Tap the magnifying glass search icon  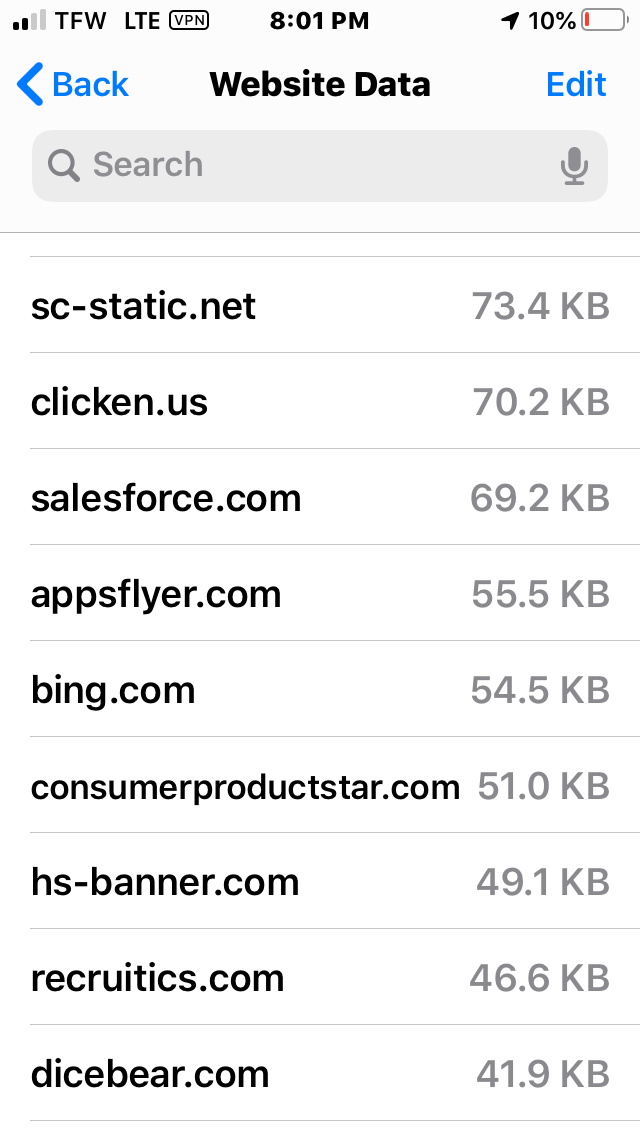(x=64, y=165)
